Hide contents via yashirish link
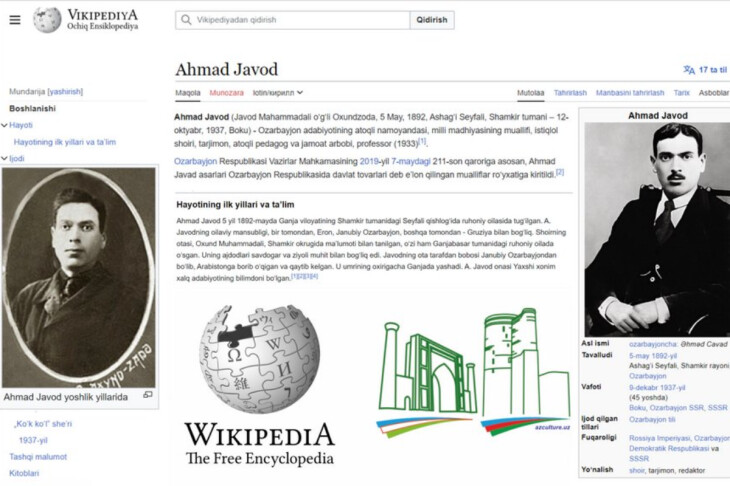Screen dimensions: 730x486 point(65,91)
